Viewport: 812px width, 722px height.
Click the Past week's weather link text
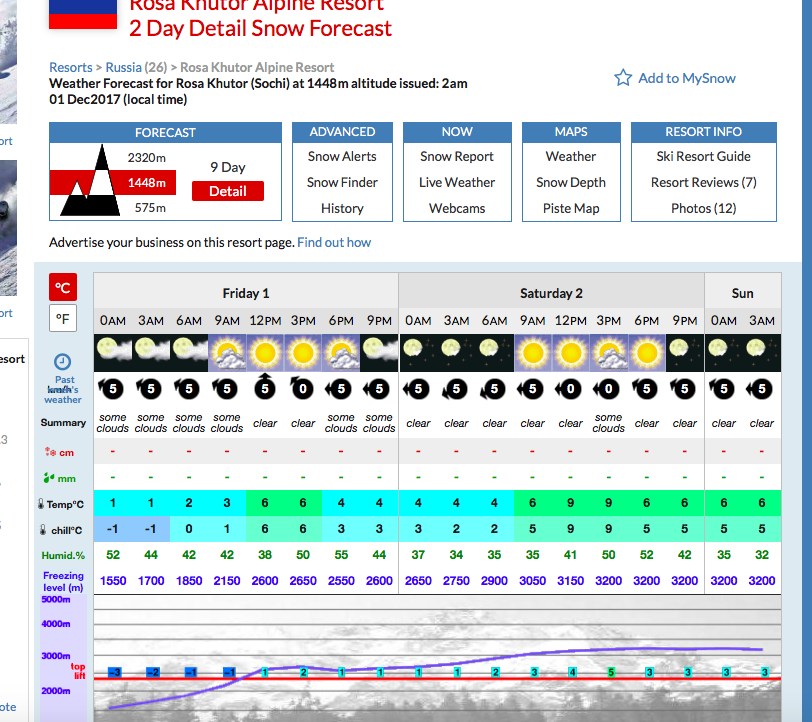[x=63, y=389]
